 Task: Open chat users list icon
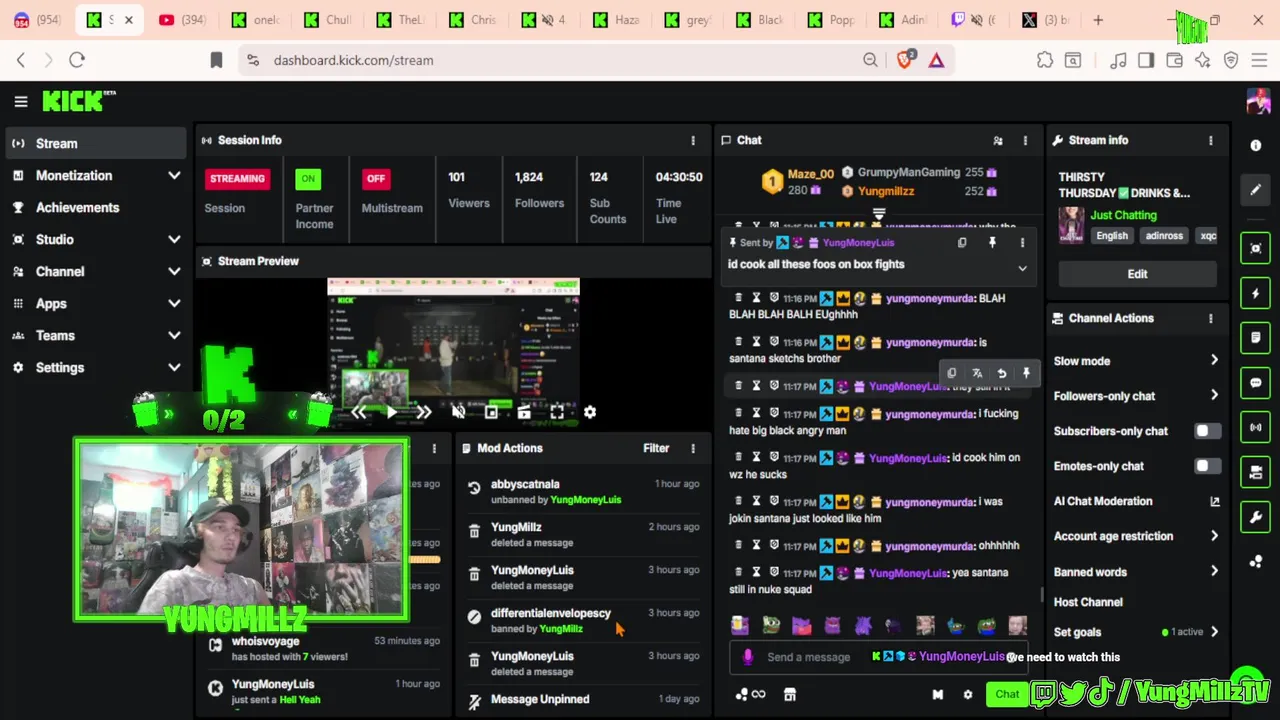pyautogui.click(x=997, y=140)
